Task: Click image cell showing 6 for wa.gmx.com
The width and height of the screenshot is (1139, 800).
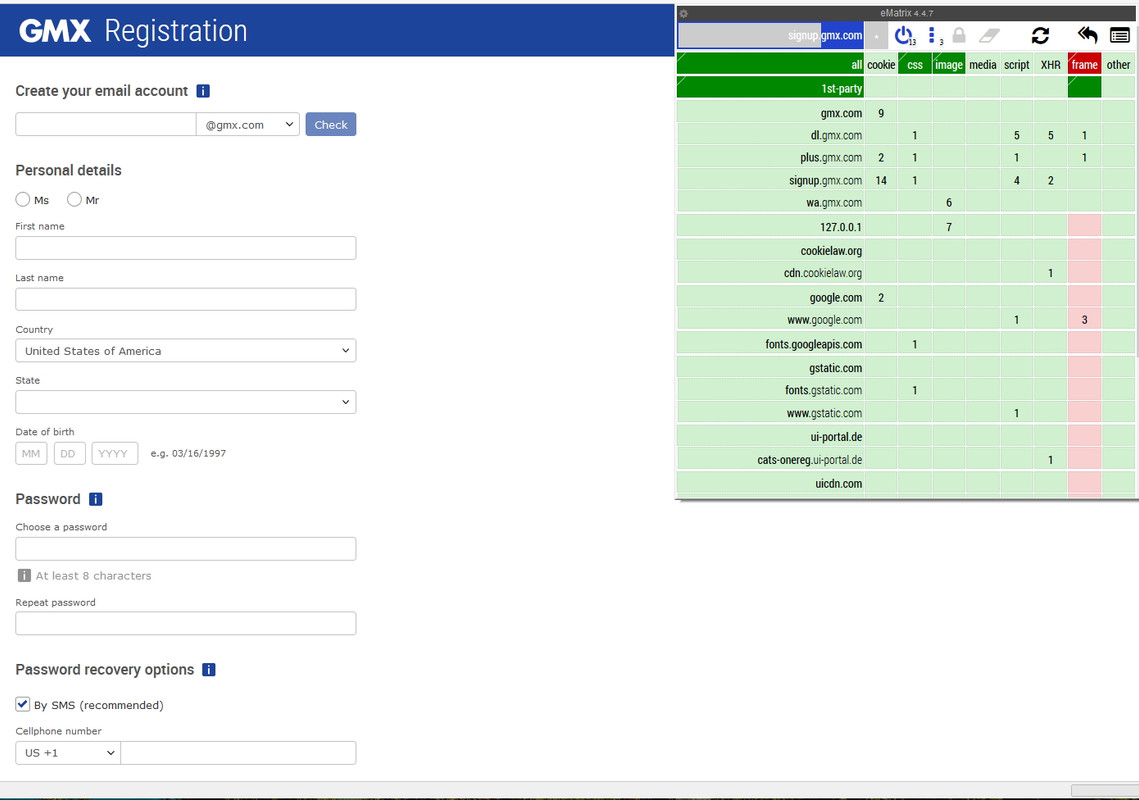Action: 949,202
